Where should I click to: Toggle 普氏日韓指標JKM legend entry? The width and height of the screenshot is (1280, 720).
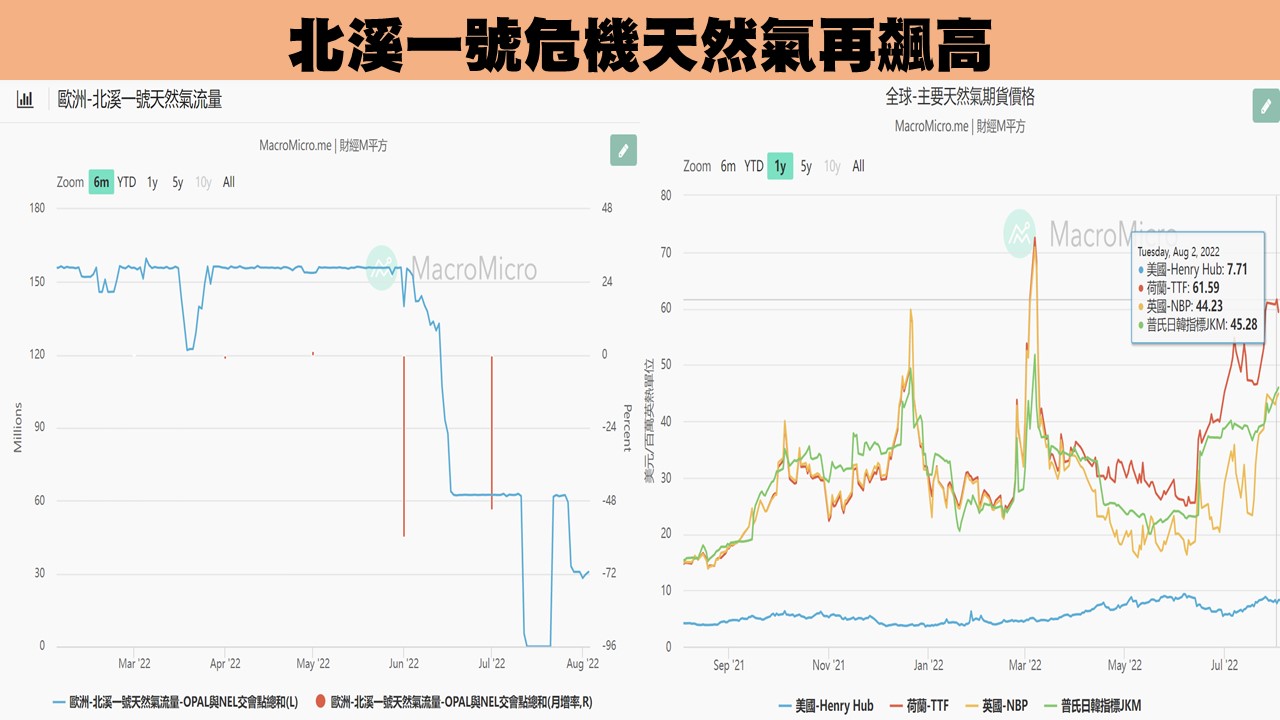click(x=1090, y=705)
